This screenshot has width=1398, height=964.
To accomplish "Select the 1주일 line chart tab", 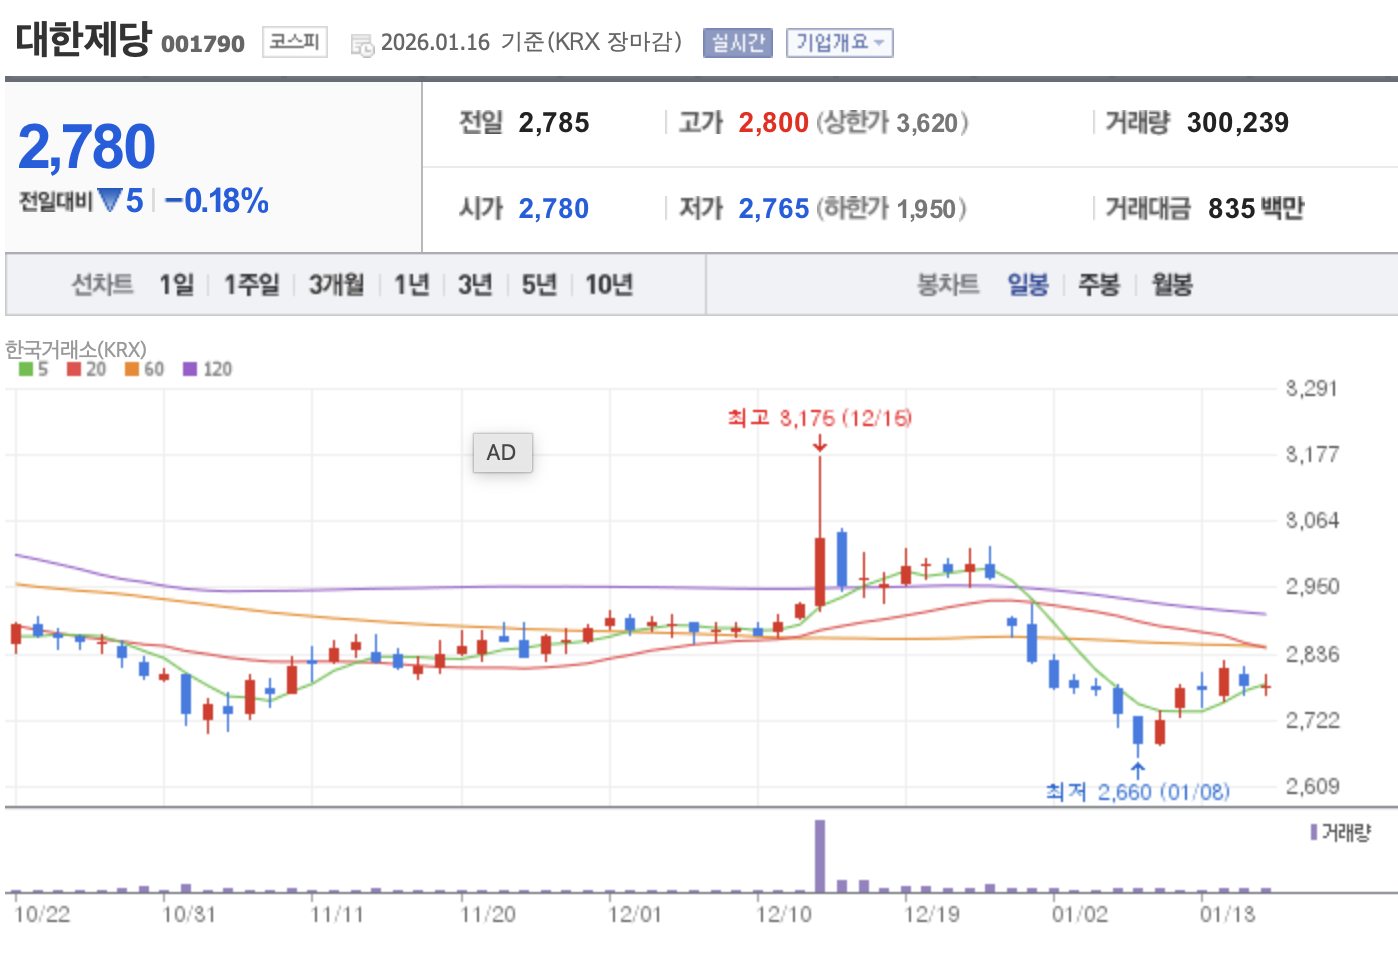I will click(251, 285).
